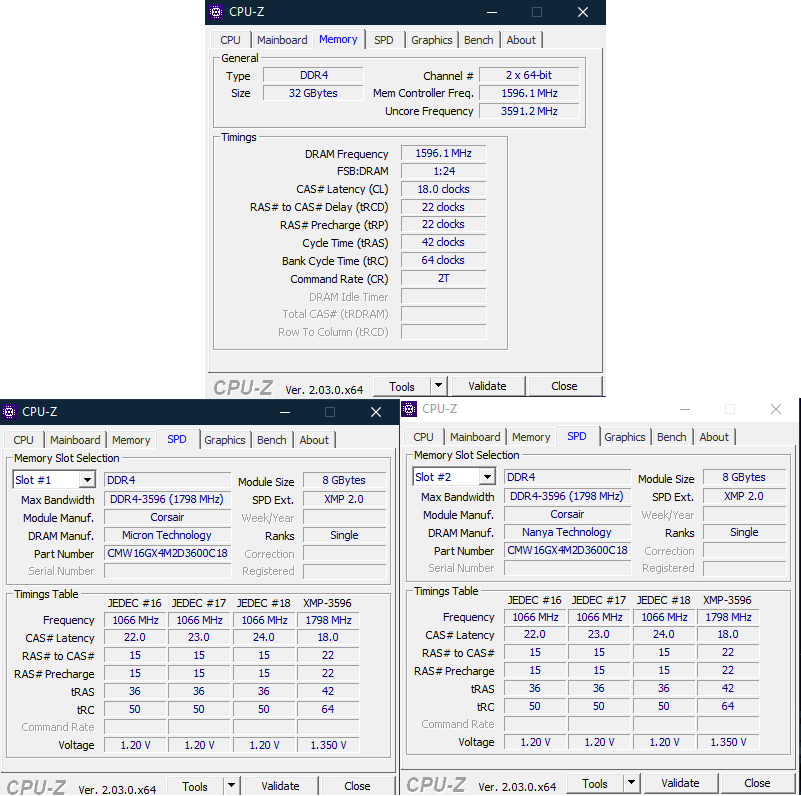Switch to the SPD tab in the top window
The width and height of the screenshot is (801, 796).
384,40
